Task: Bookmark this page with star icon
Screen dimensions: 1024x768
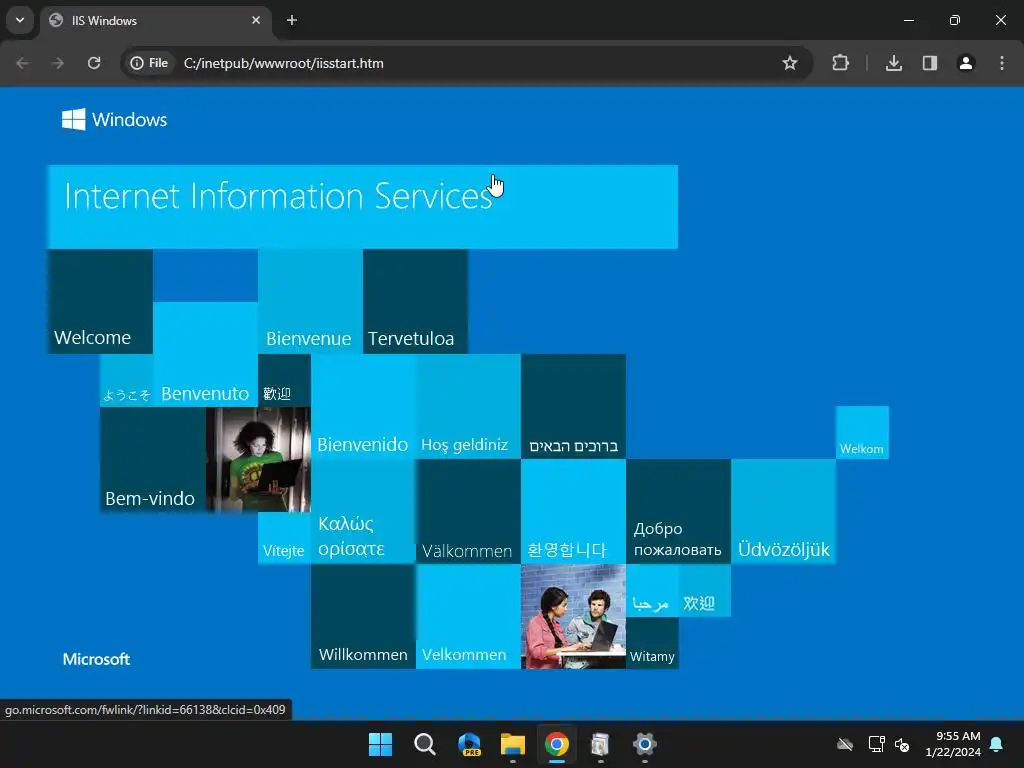Action: (x=790, y=63)
